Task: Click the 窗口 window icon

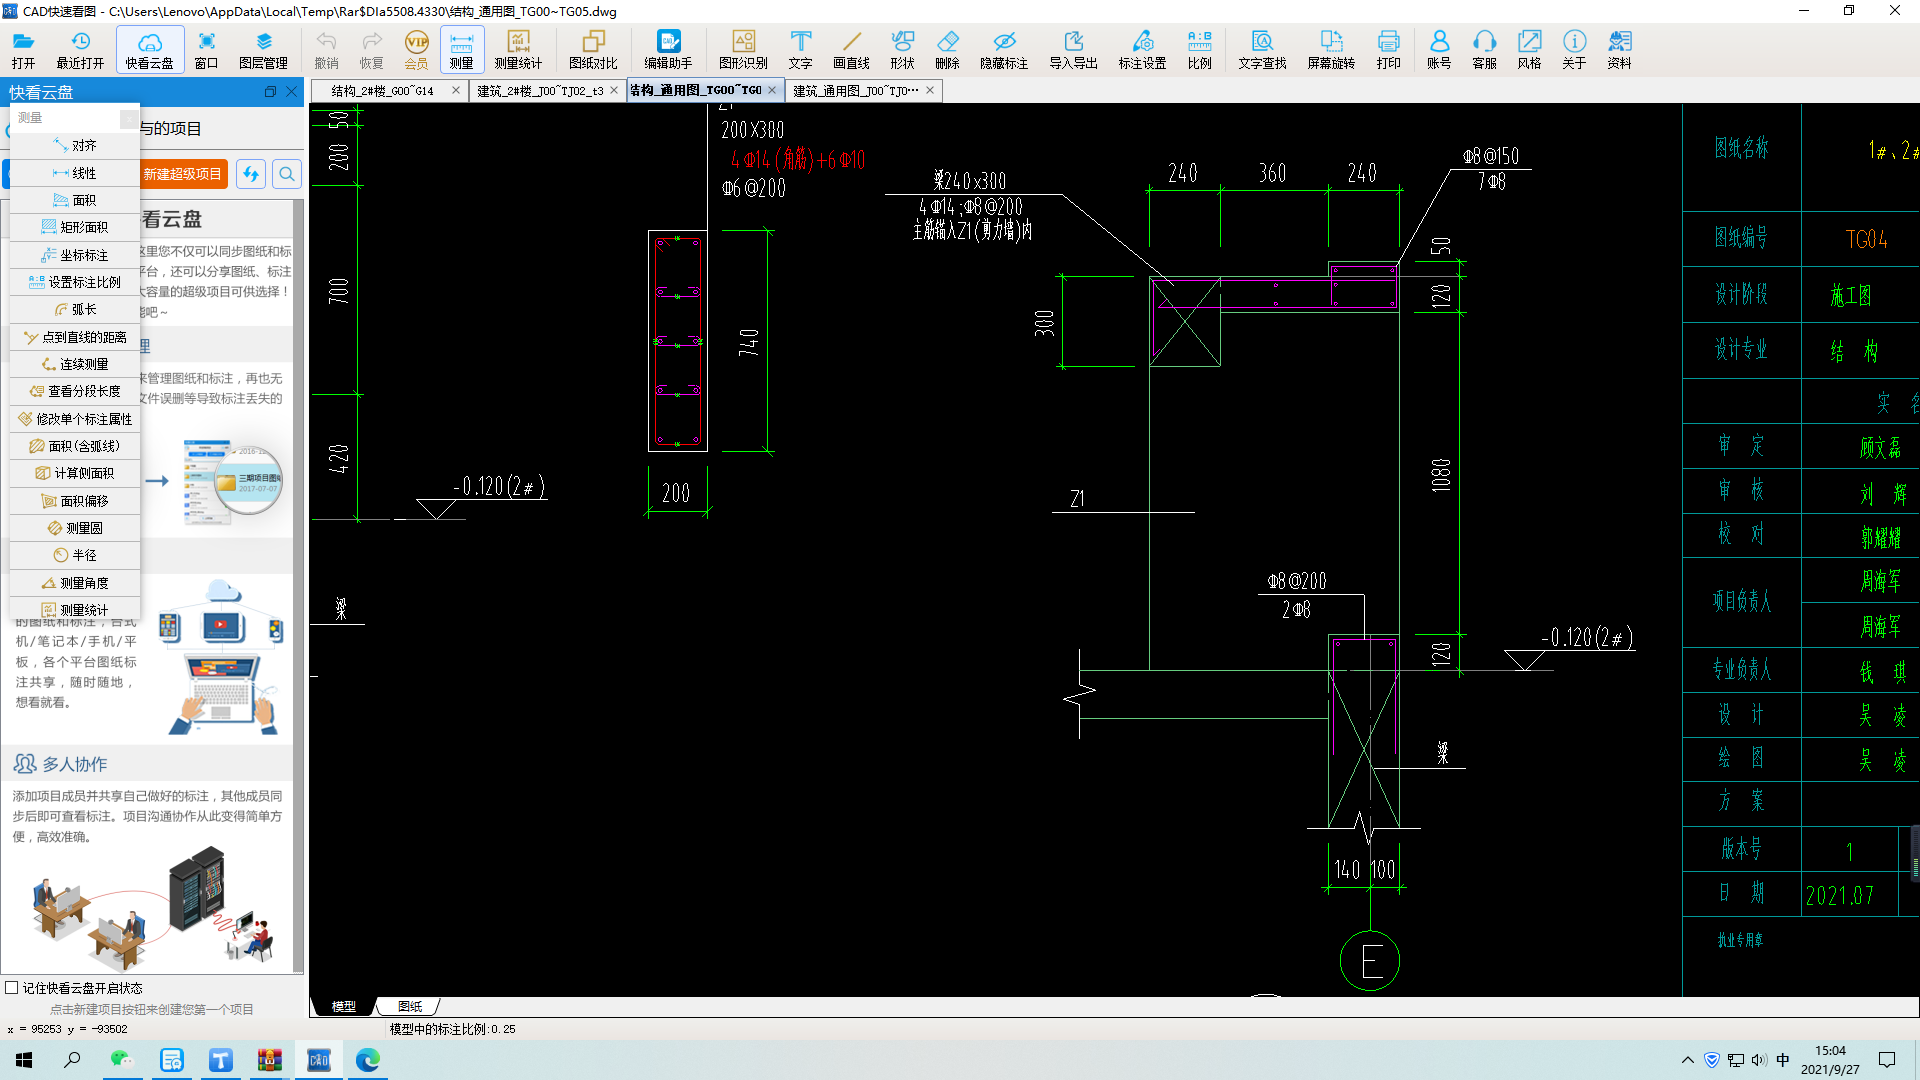Action: point(206,49)
